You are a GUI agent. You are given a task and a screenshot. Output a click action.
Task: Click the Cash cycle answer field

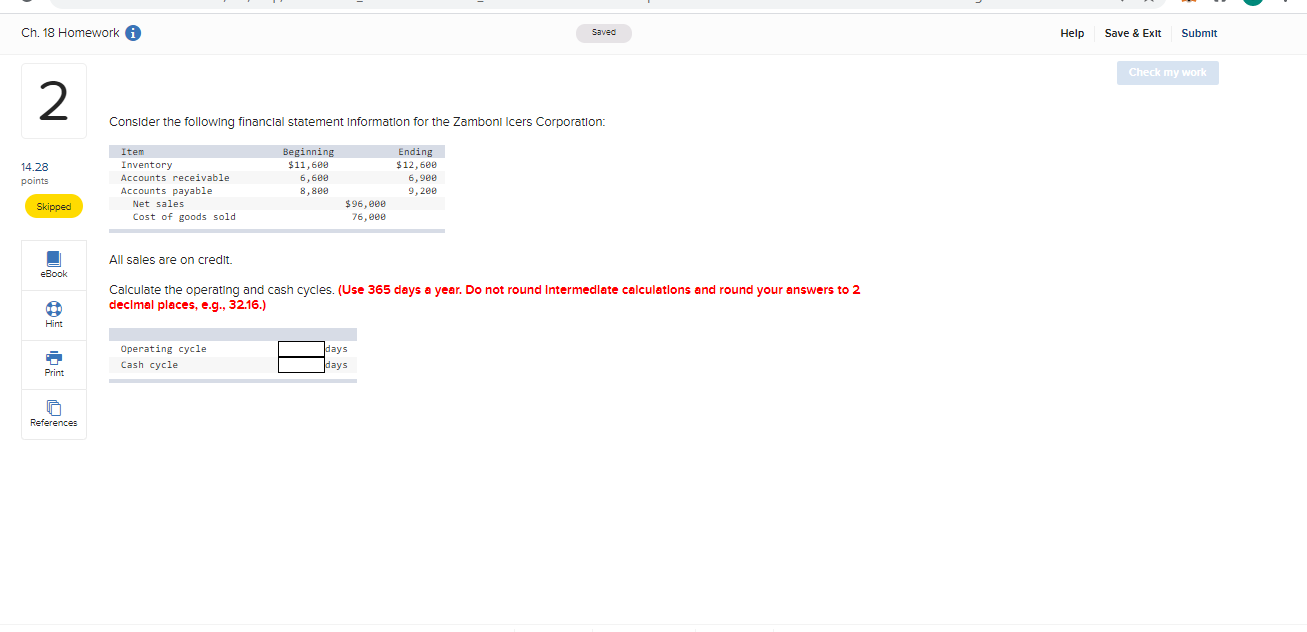click(x=300, y=365)
